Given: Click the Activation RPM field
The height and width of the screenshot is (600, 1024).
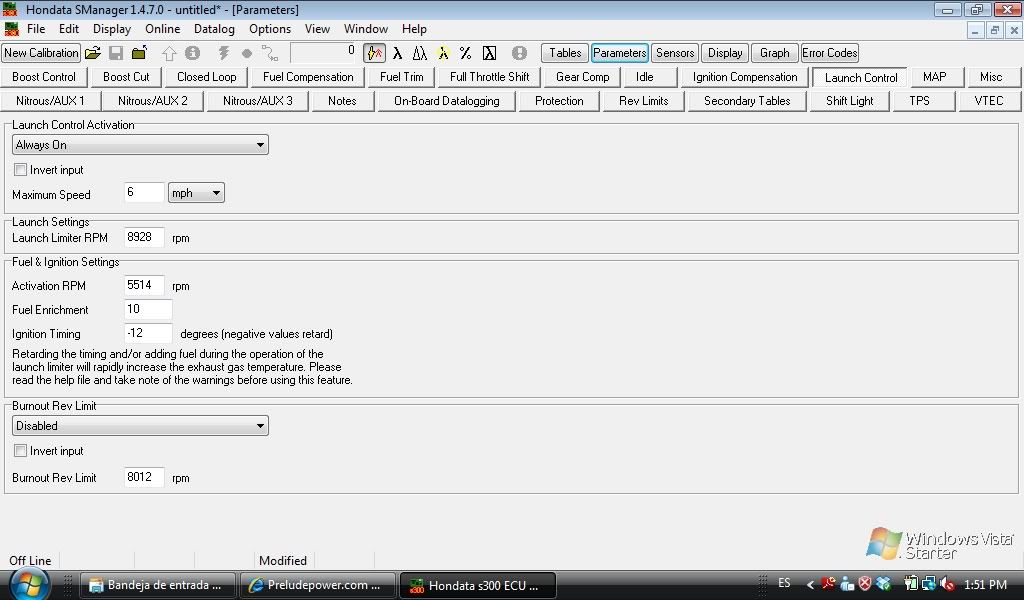Looking at the screenshot, I should (x=144, y=285).
